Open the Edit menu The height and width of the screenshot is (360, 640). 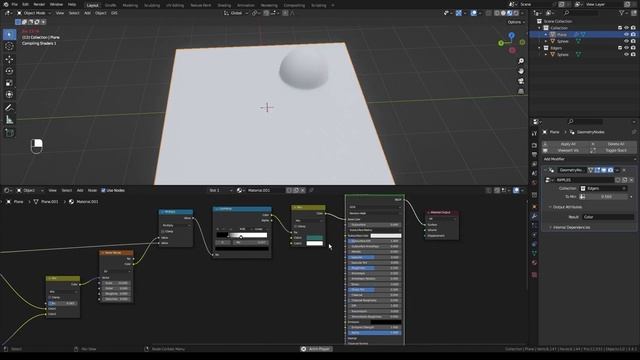pos(25,4)
